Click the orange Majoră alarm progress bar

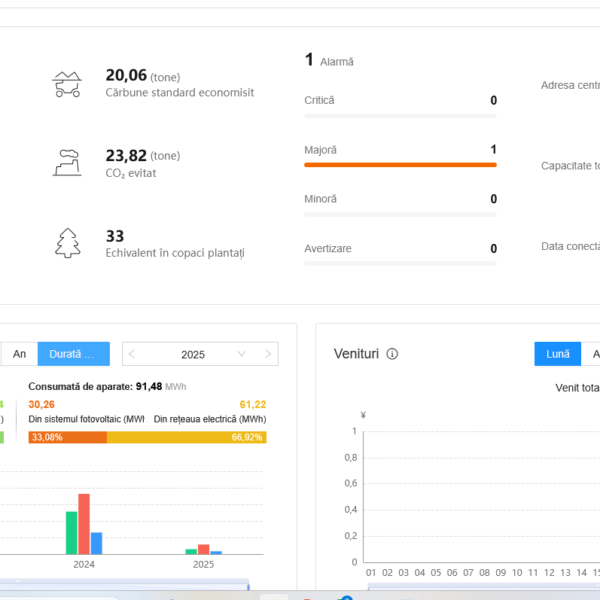(400, 164)
